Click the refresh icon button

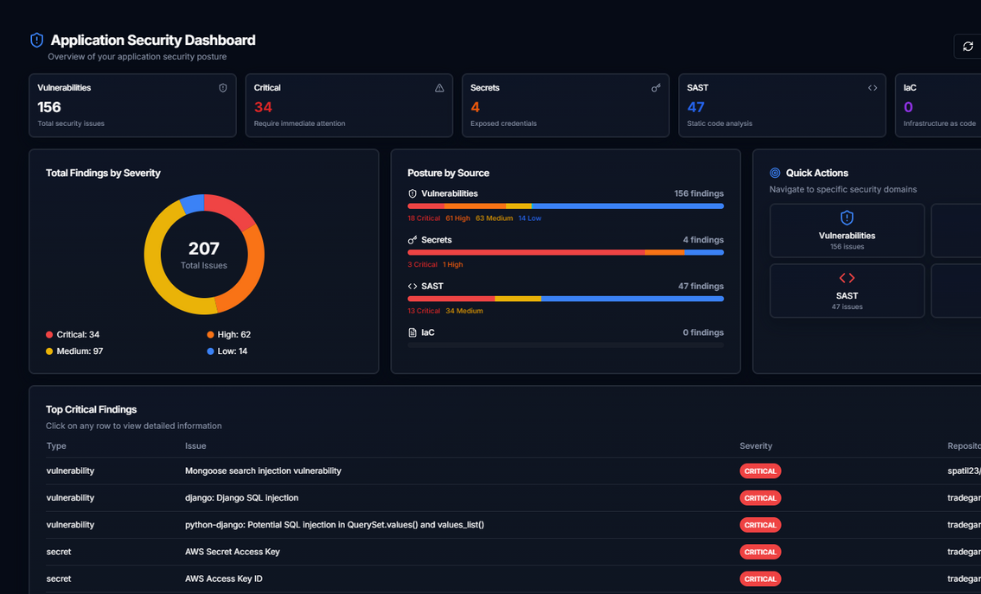click(x=967, y=46)
